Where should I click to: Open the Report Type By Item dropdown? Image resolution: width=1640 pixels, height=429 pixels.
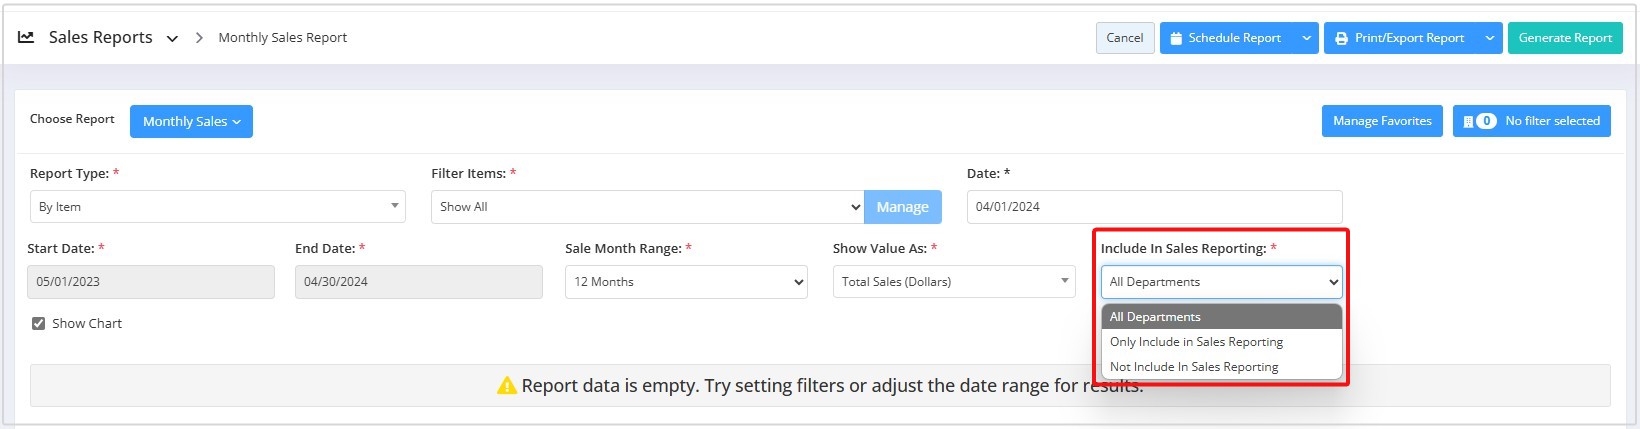[218, 207]
